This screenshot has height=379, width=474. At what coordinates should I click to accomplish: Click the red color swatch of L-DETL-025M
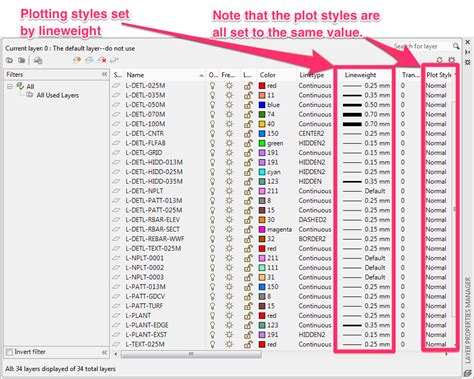262,86
